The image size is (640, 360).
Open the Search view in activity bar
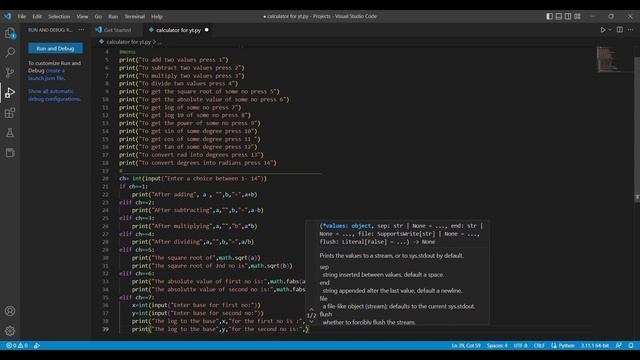click(x=10, y=52)
